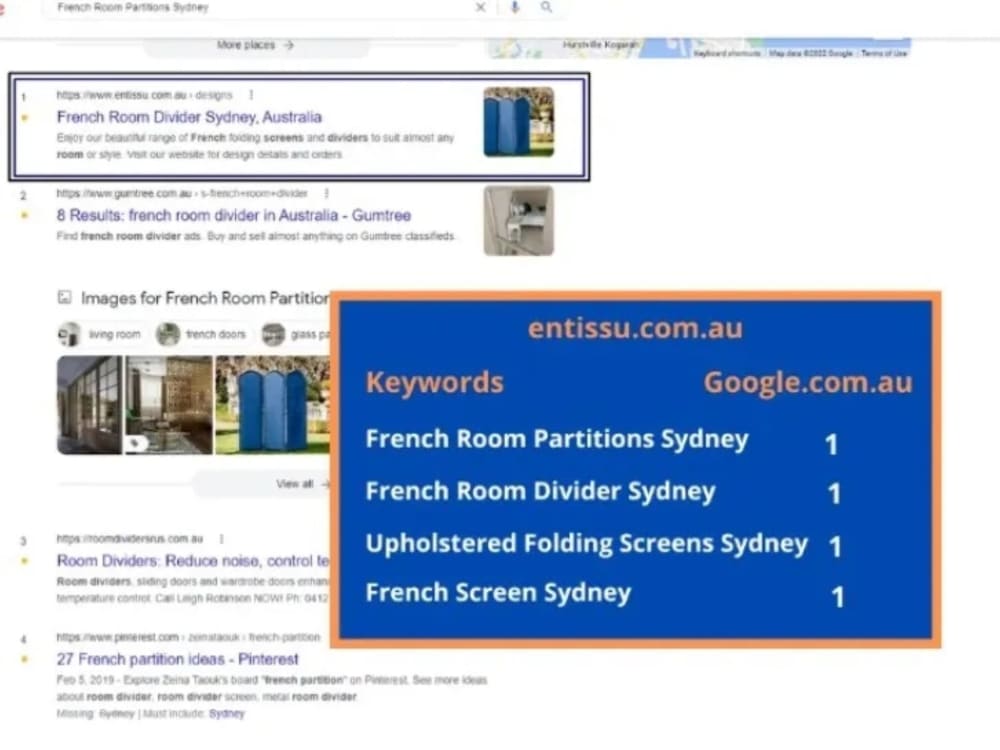The height and width of the screenshot is (750, 1000).
Task: Click the map preview above the results
Action: click(x=699, y=48)
